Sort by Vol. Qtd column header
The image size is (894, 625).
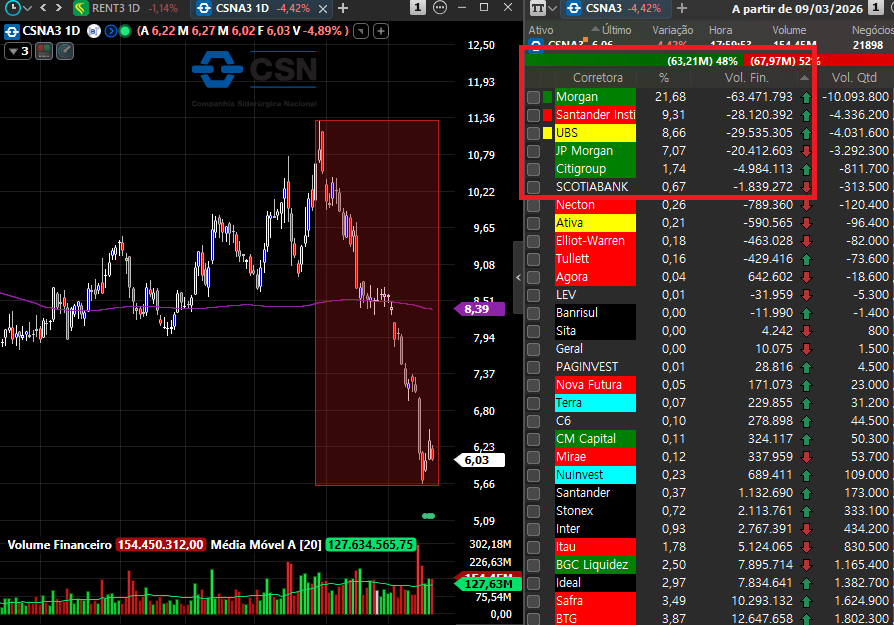coord(854,78)
